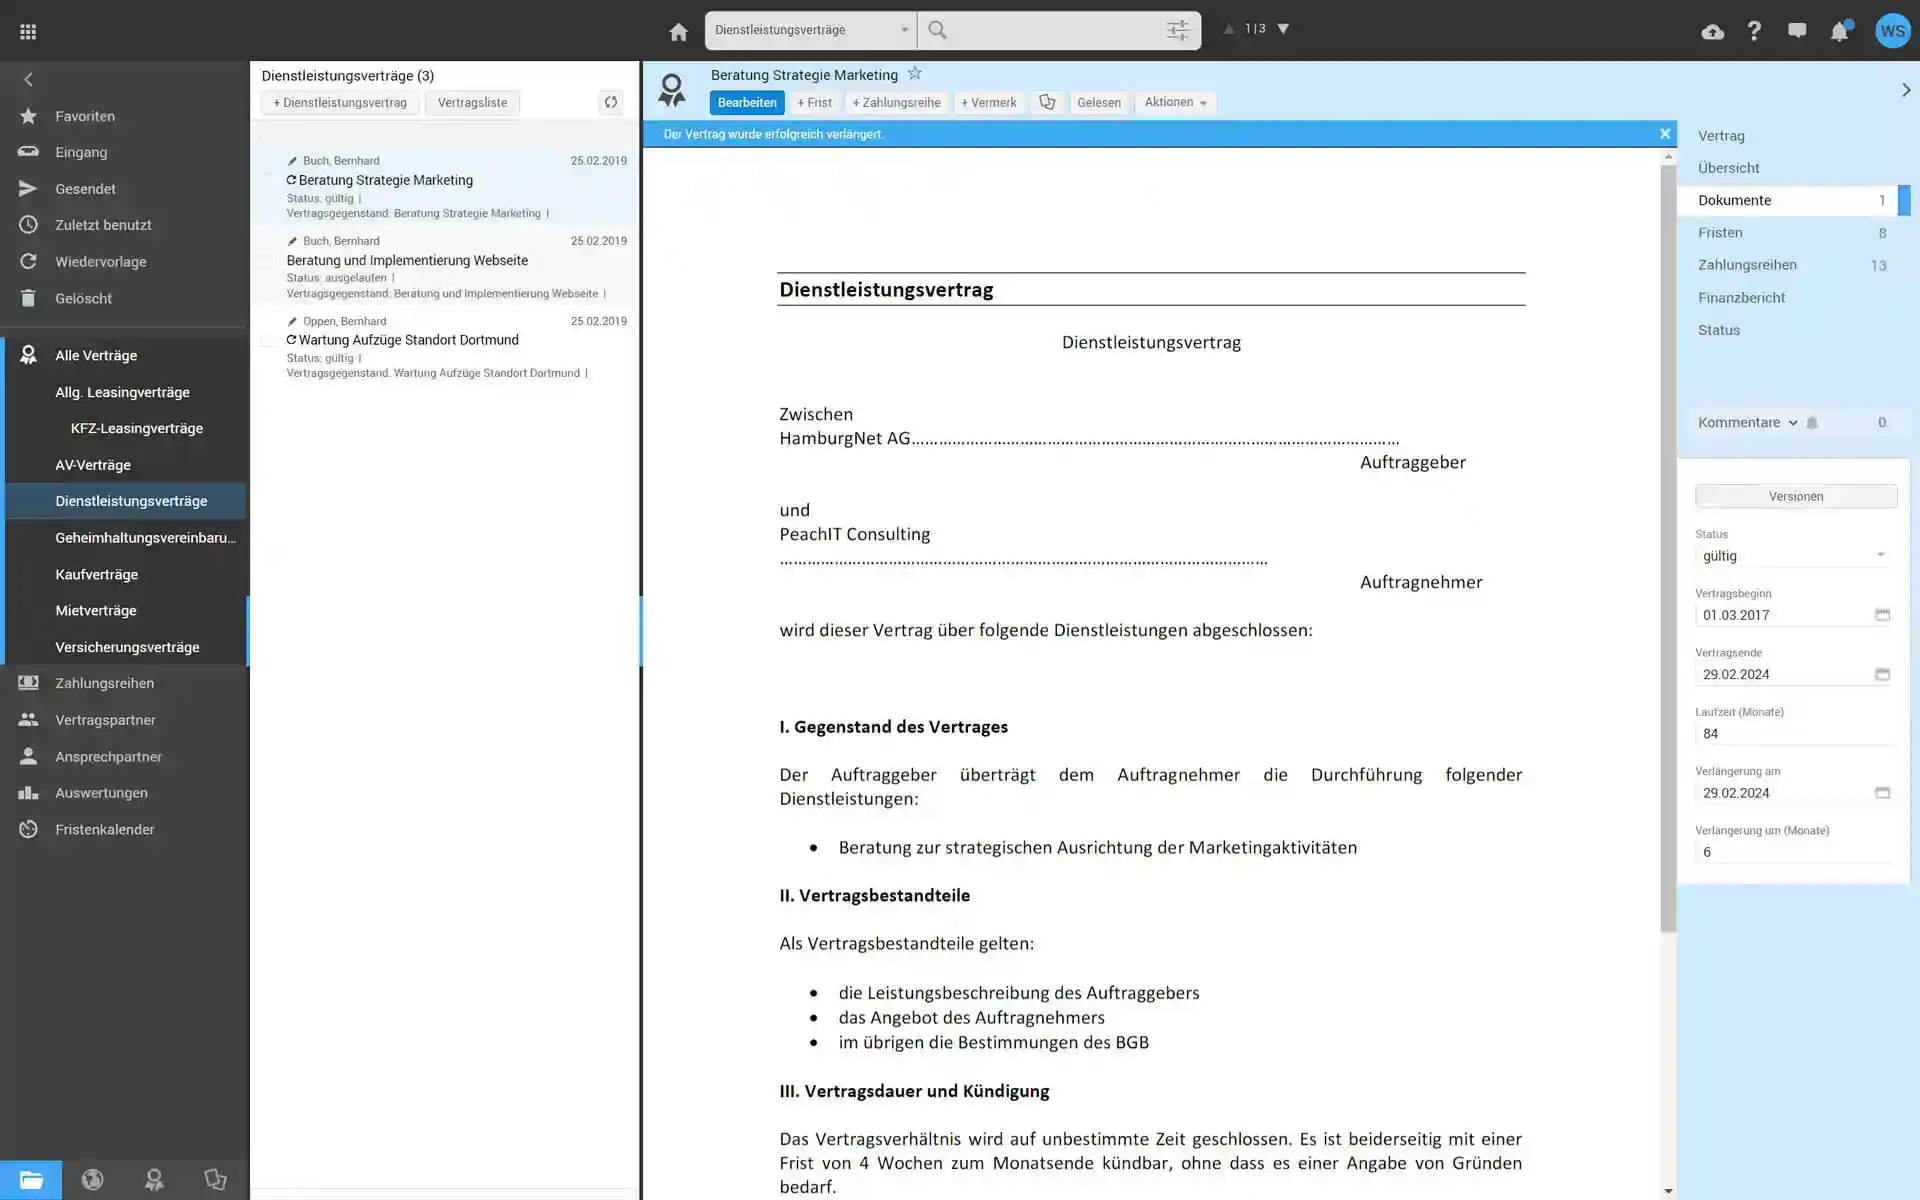Check the Beratung Strategie Marketing entry box
Screen dimensions: 1920x1200
(266, 181)
